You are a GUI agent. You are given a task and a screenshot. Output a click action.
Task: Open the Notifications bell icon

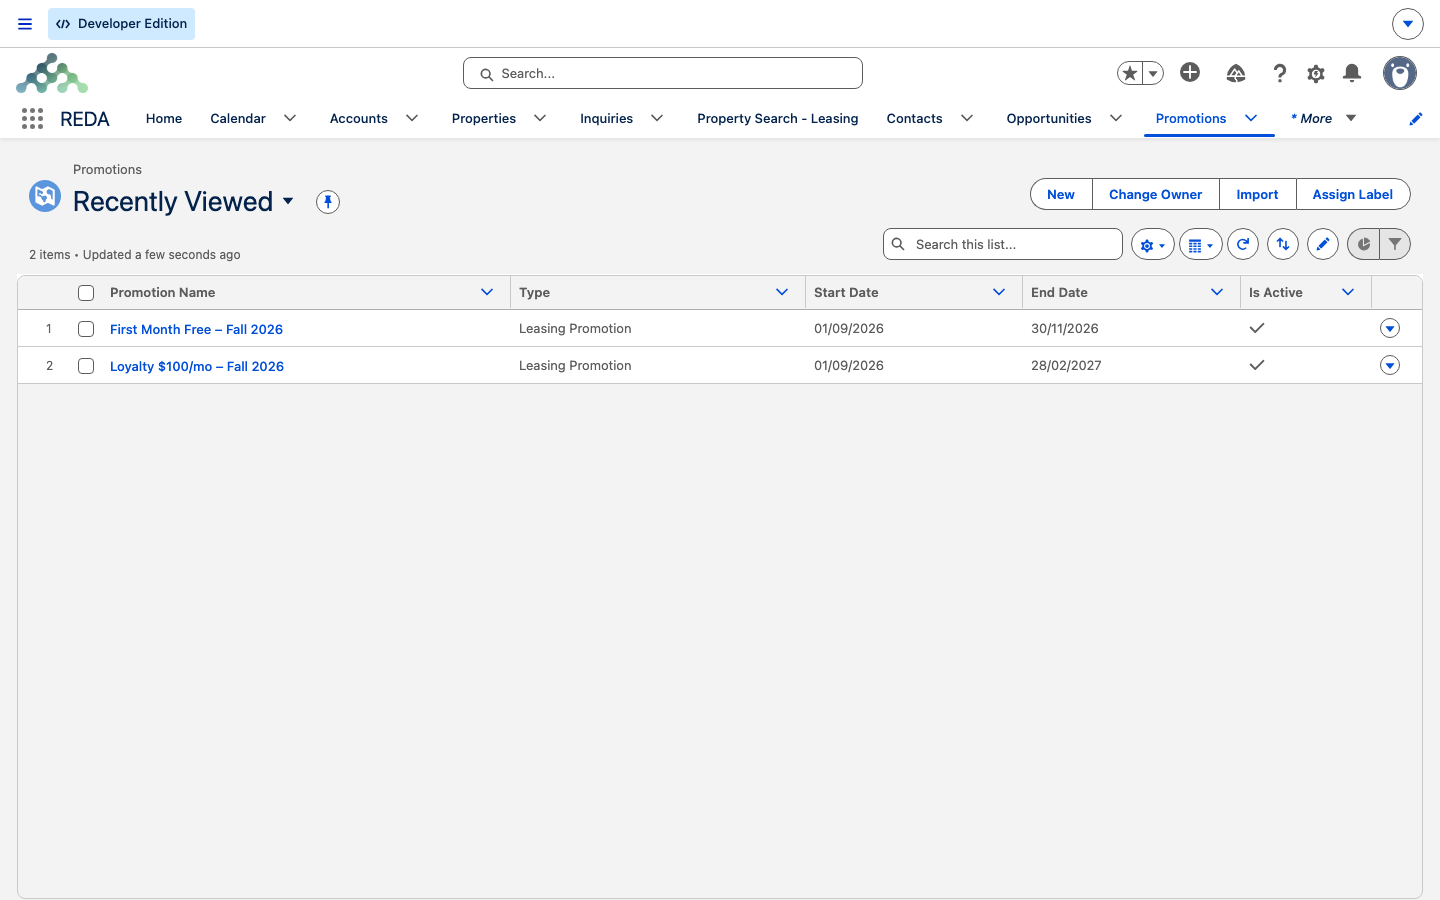[1352, 73]
